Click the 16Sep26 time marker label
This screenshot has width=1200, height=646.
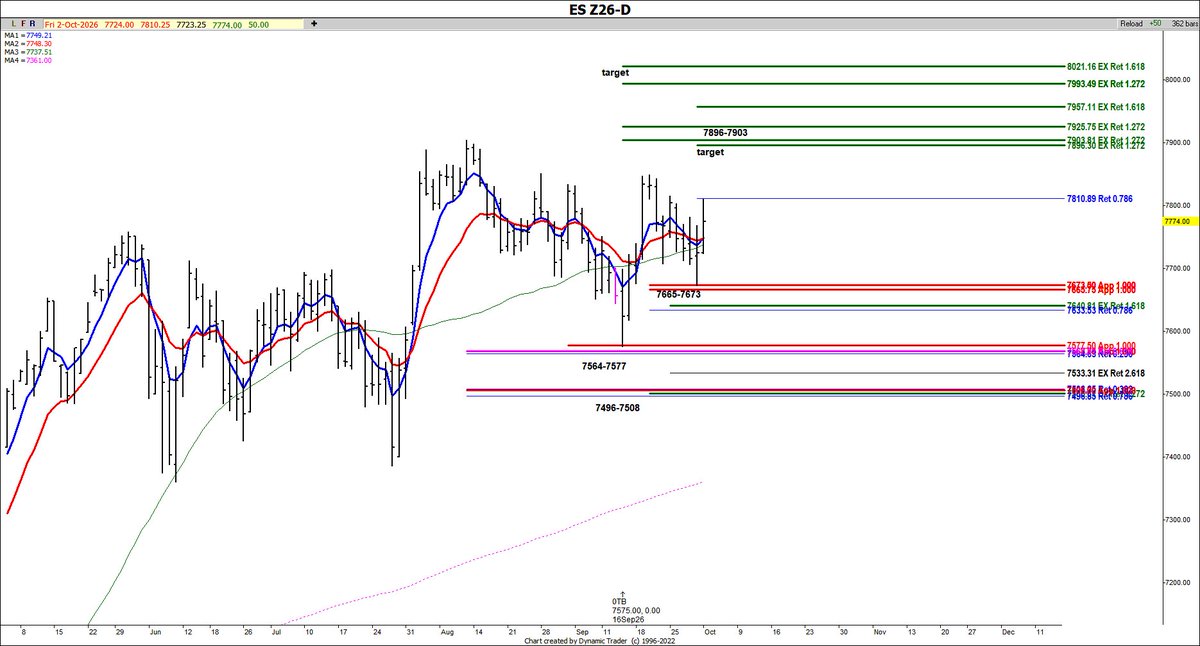tap(628, 620)
